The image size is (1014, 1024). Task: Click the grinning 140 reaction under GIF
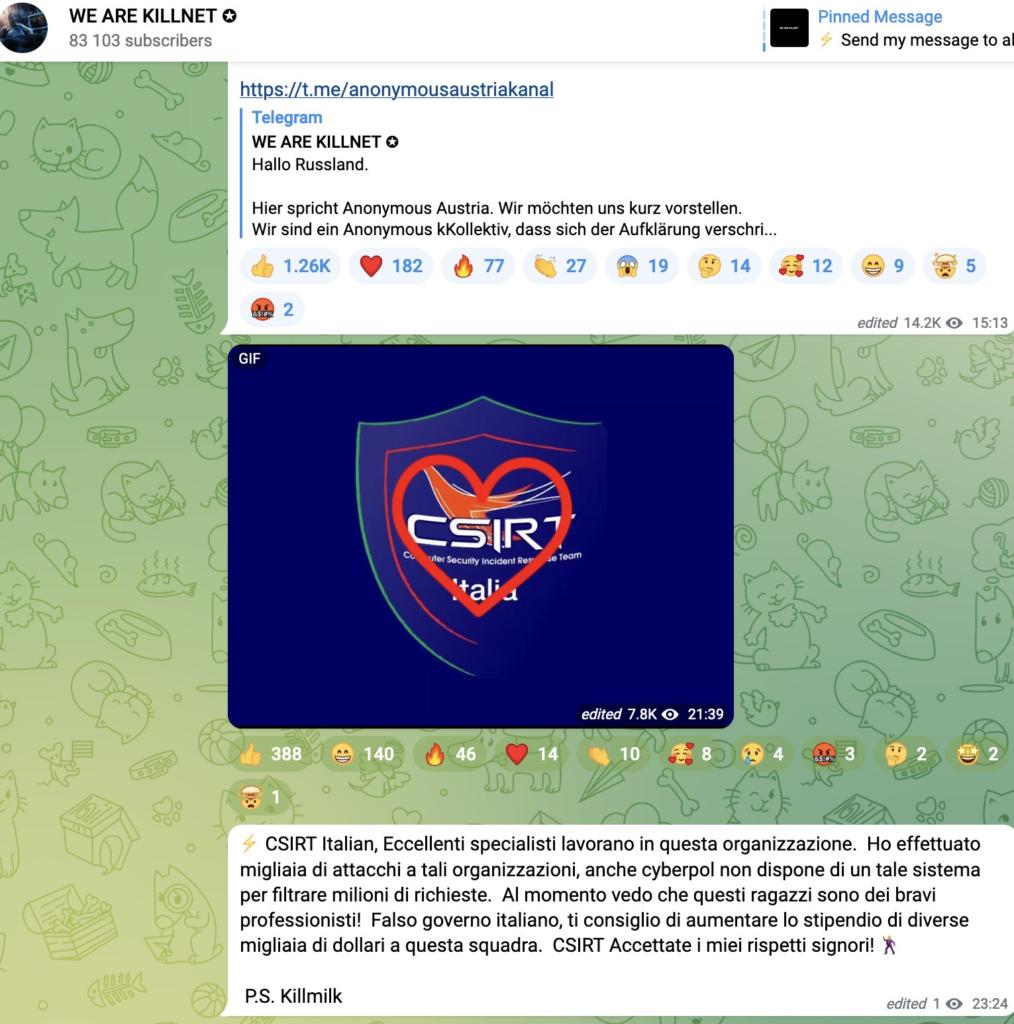tap(362, 754)
